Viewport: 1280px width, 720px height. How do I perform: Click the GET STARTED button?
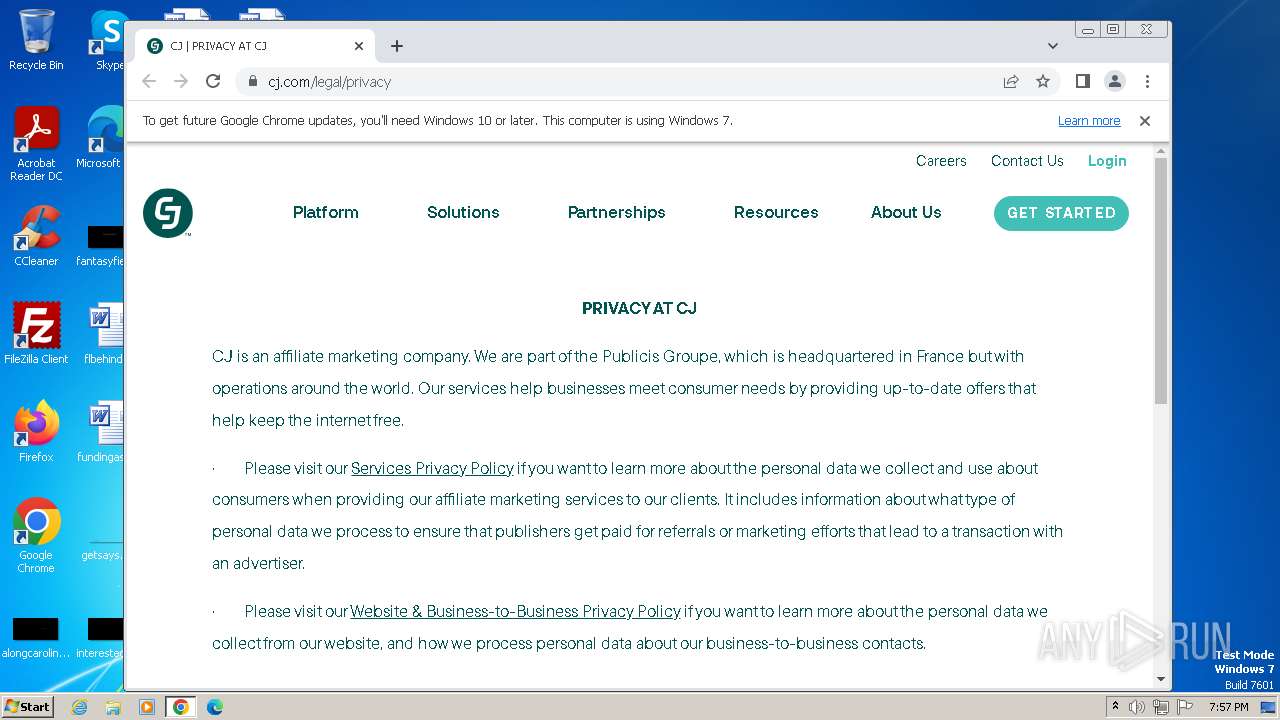(1061, 213)
